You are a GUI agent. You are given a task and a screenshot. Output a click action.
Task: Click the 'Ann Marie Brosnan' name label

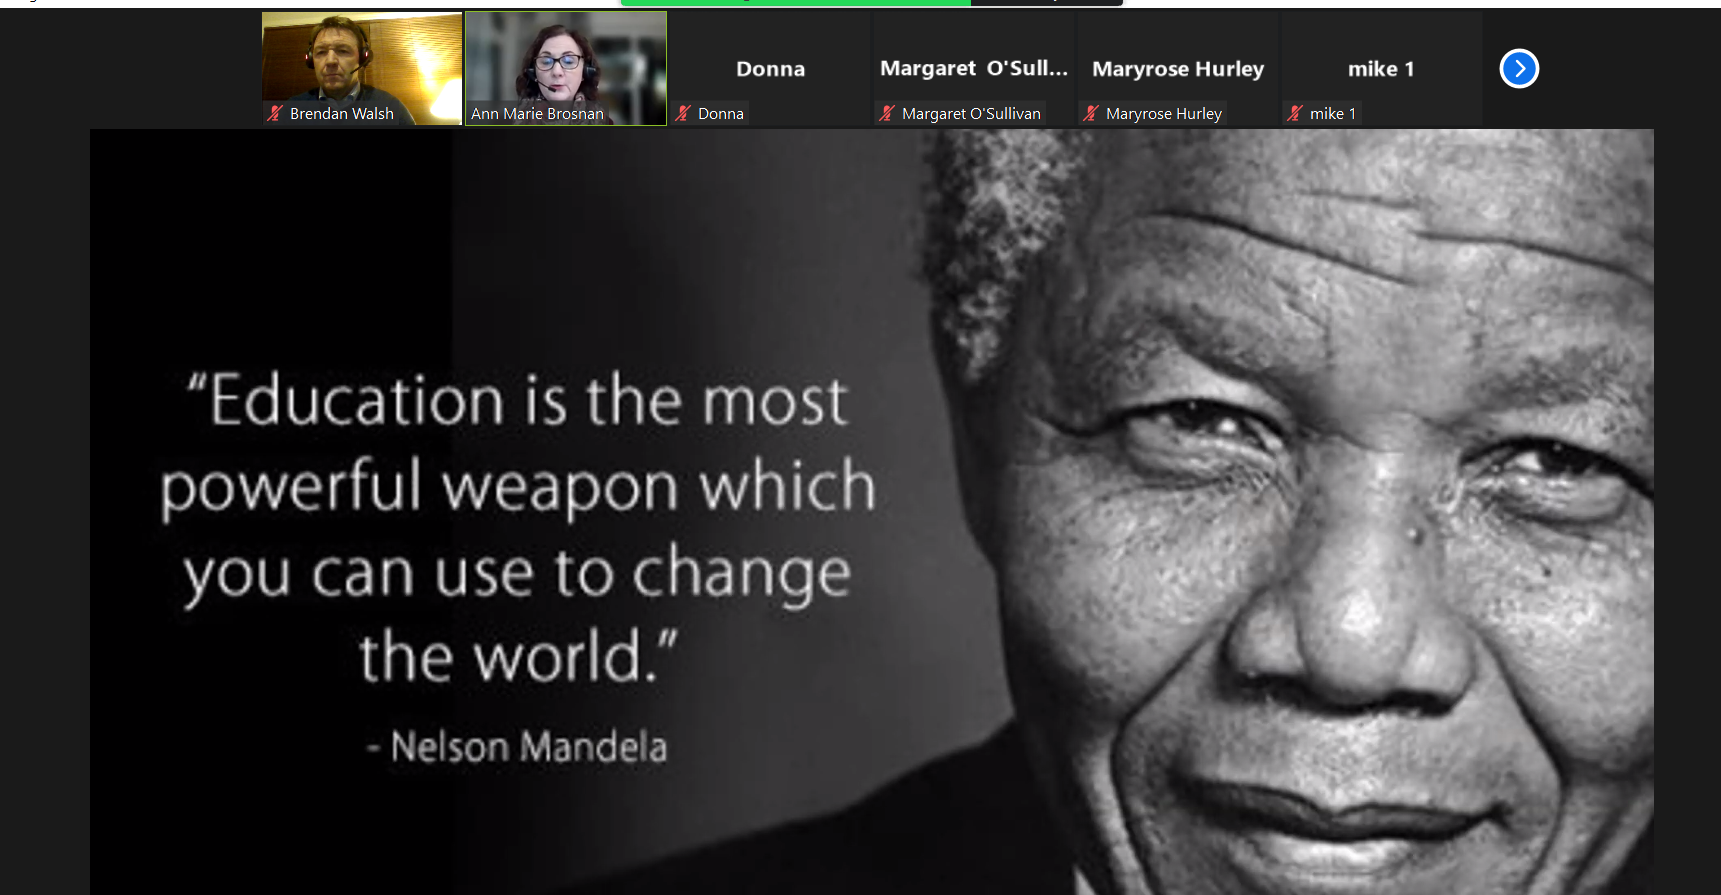[x=538, y=114]
